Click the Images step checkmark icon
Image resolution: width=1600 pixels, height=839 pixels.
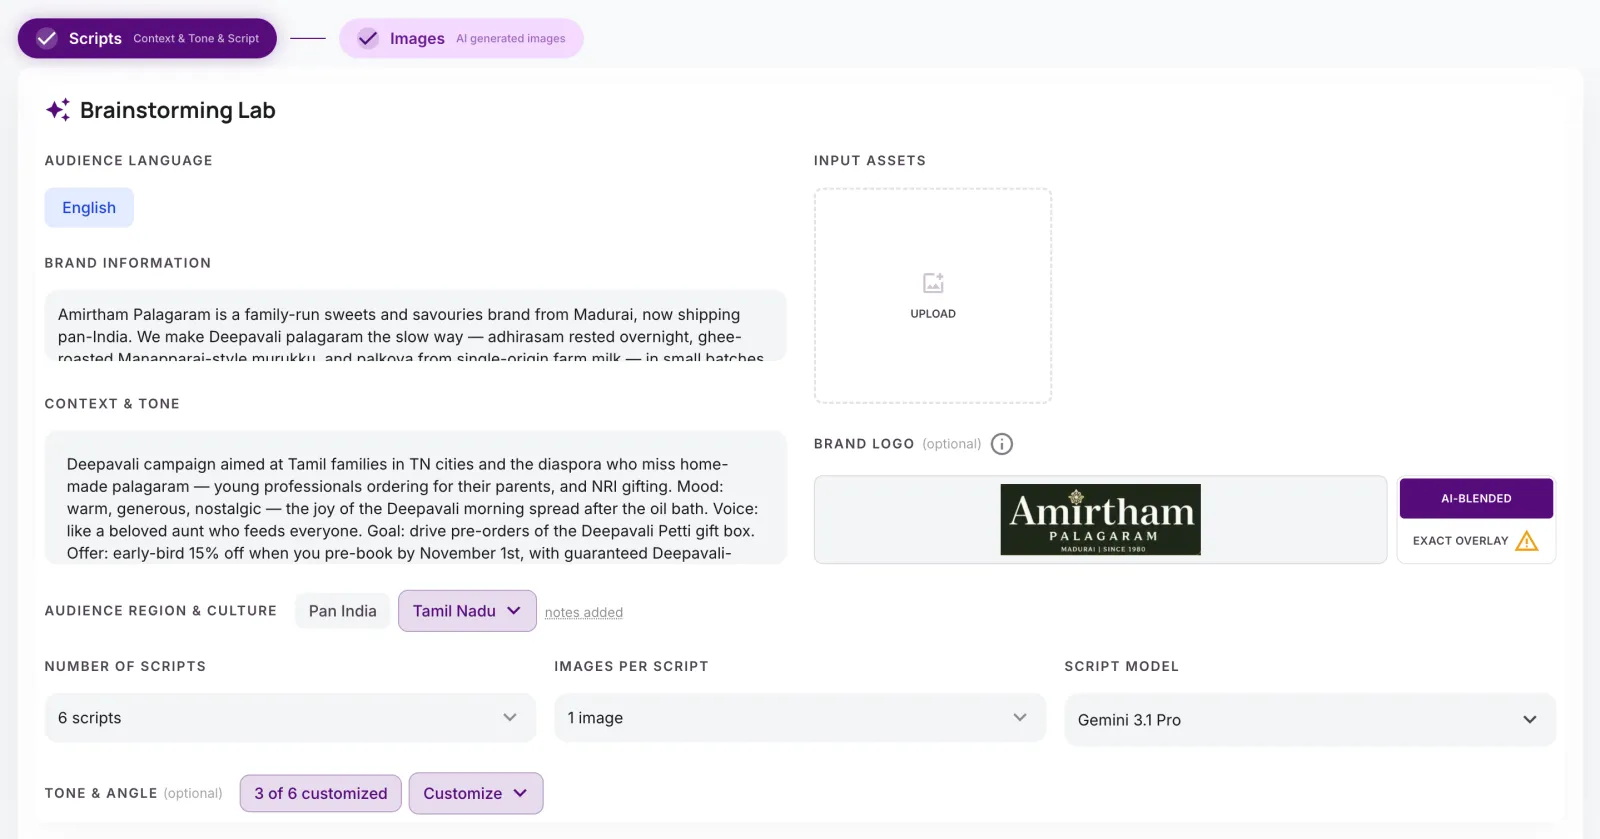[x=368, y=38]
